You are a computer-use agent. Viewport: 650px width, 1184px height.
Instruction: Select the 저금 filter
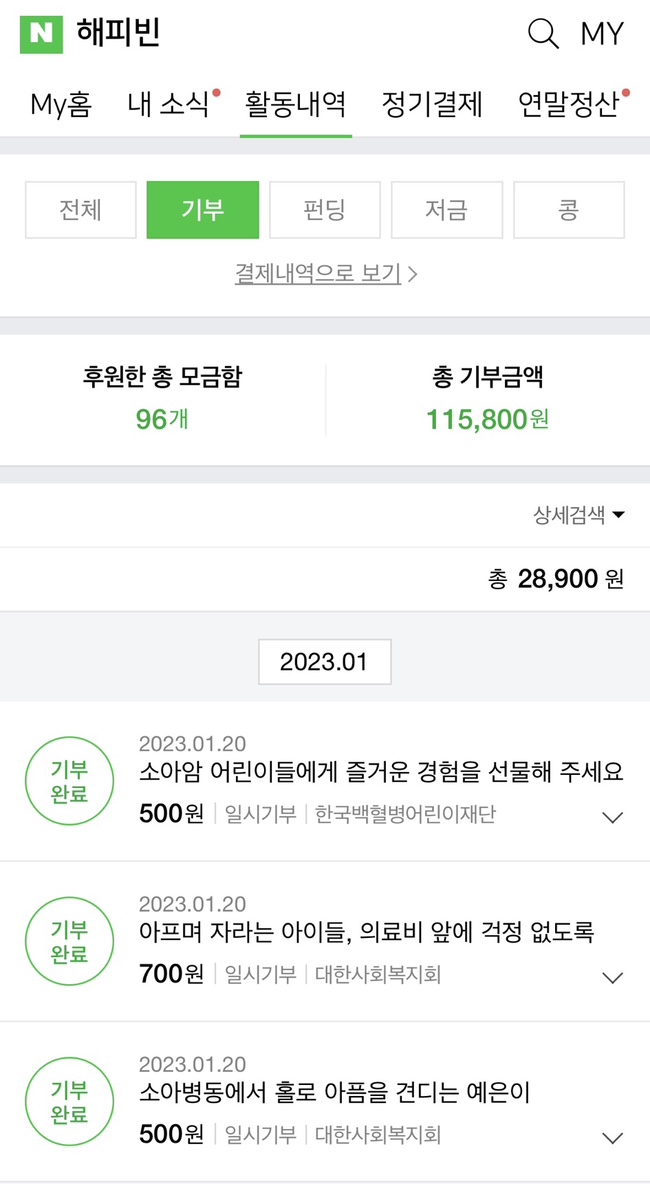tap(447, 210)
